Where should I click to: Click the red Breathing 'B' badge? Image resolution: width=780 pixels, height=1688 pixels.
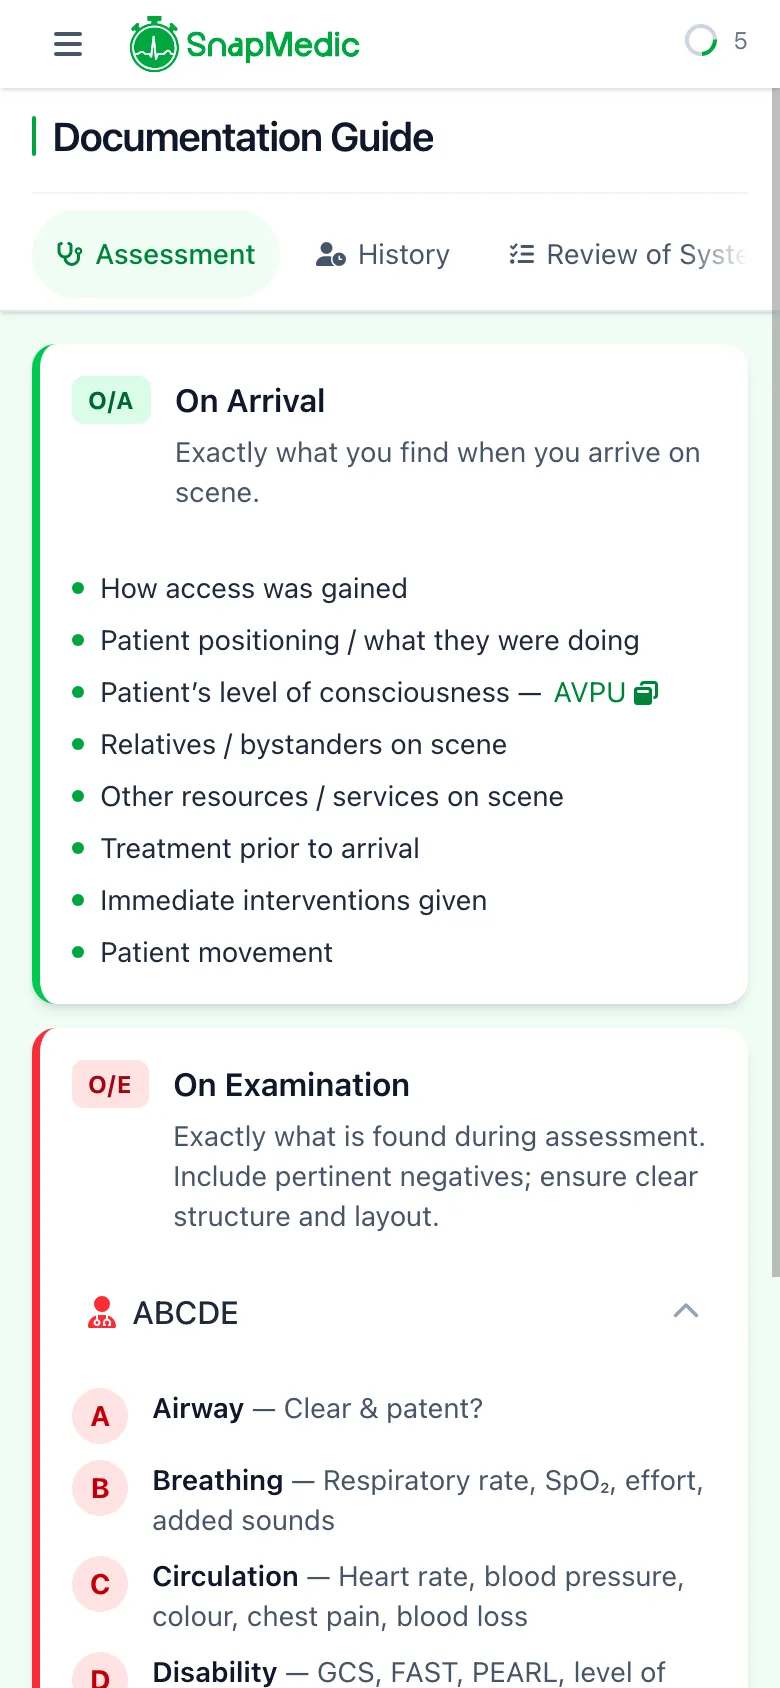[100, 1488]
